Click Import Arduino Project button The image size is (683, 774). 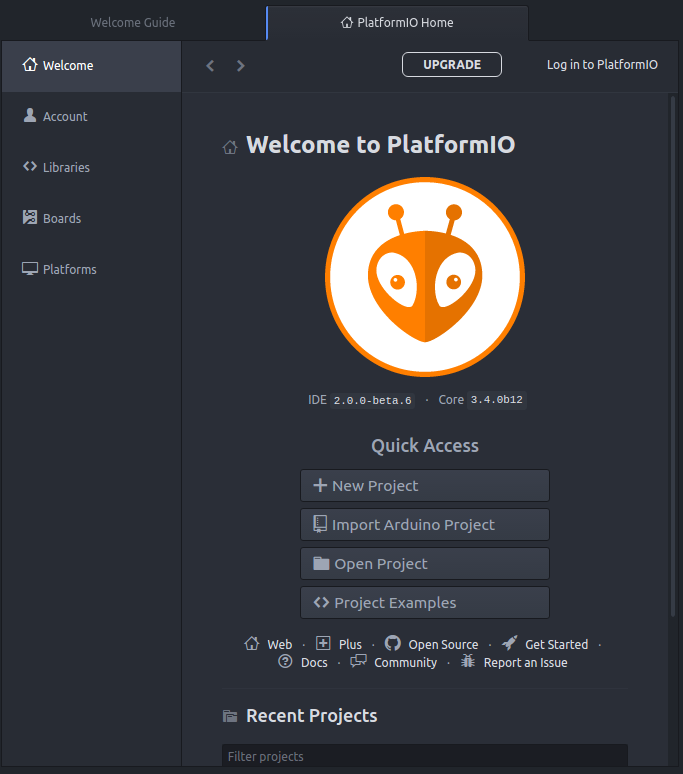[425, 525]
